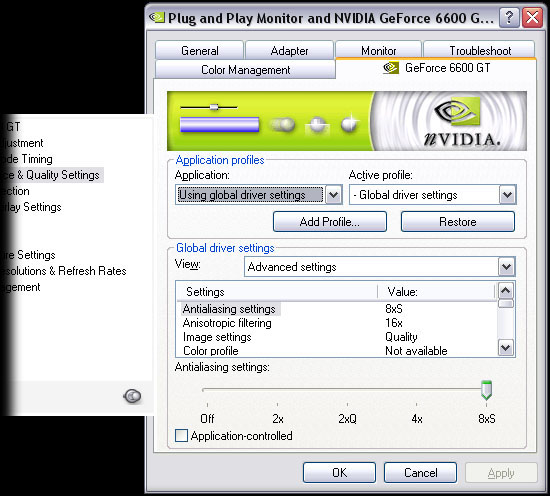Click the Add Profile... button
Screen dimensions: 550x496
pyautogui.click(x=330, y=221)
